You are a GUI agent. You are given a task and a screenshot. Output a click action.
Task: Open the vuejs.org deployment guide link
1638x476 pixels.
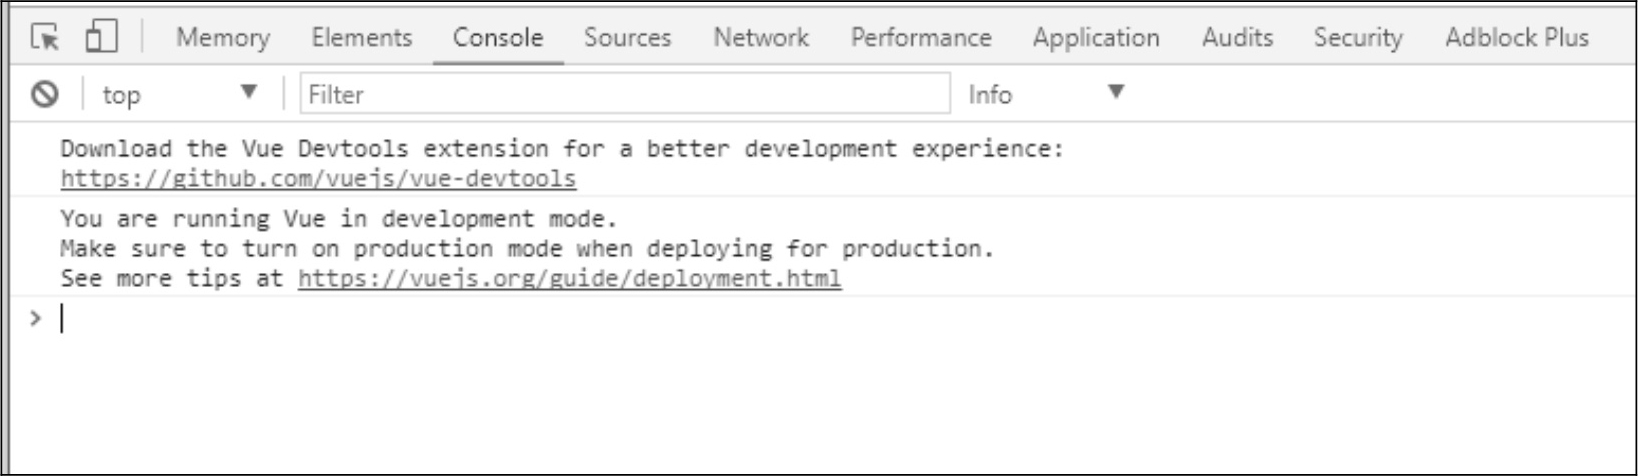click(569, 278)
